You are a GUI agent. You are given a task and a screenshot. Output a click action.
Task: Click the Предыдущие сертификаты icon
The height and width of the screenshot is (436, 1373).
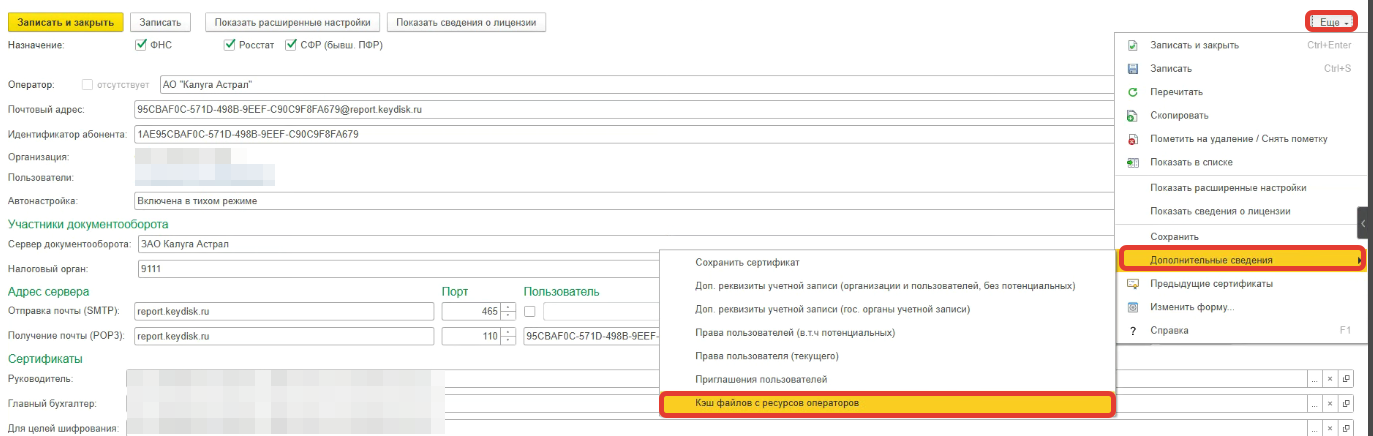coord(1133,284)
